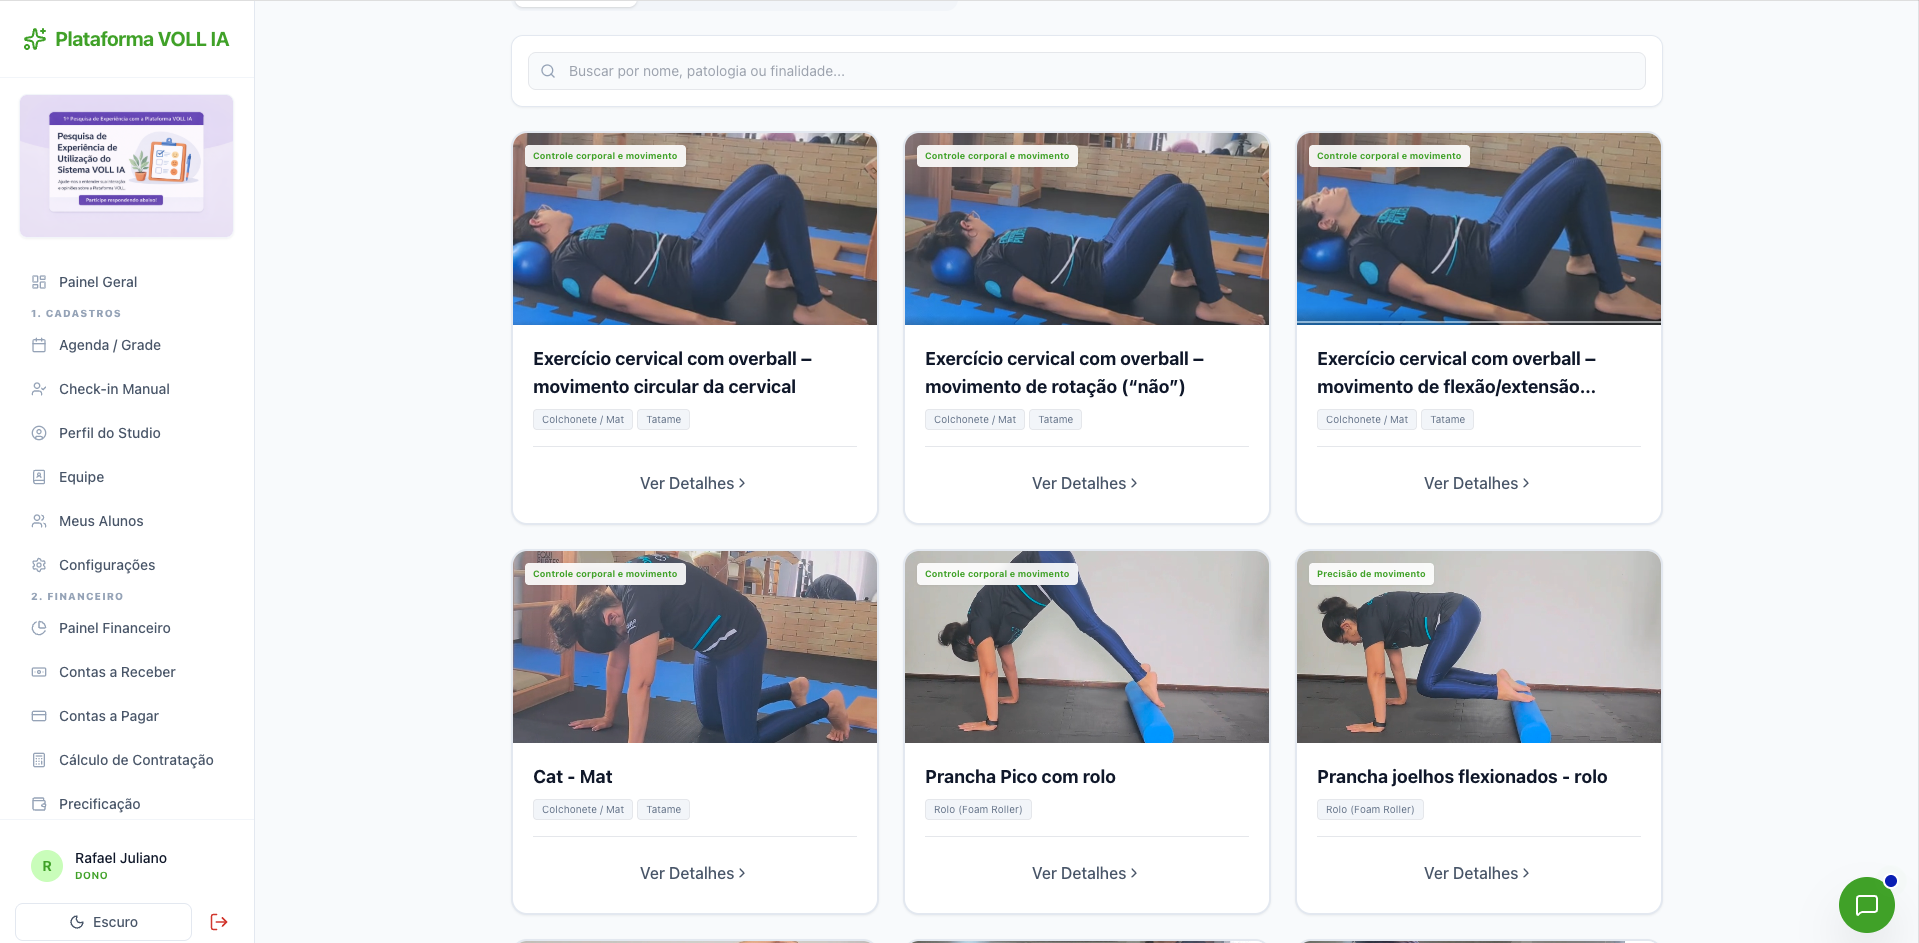
Task: Click the red logout icon
Action: (x=219, y=922)
